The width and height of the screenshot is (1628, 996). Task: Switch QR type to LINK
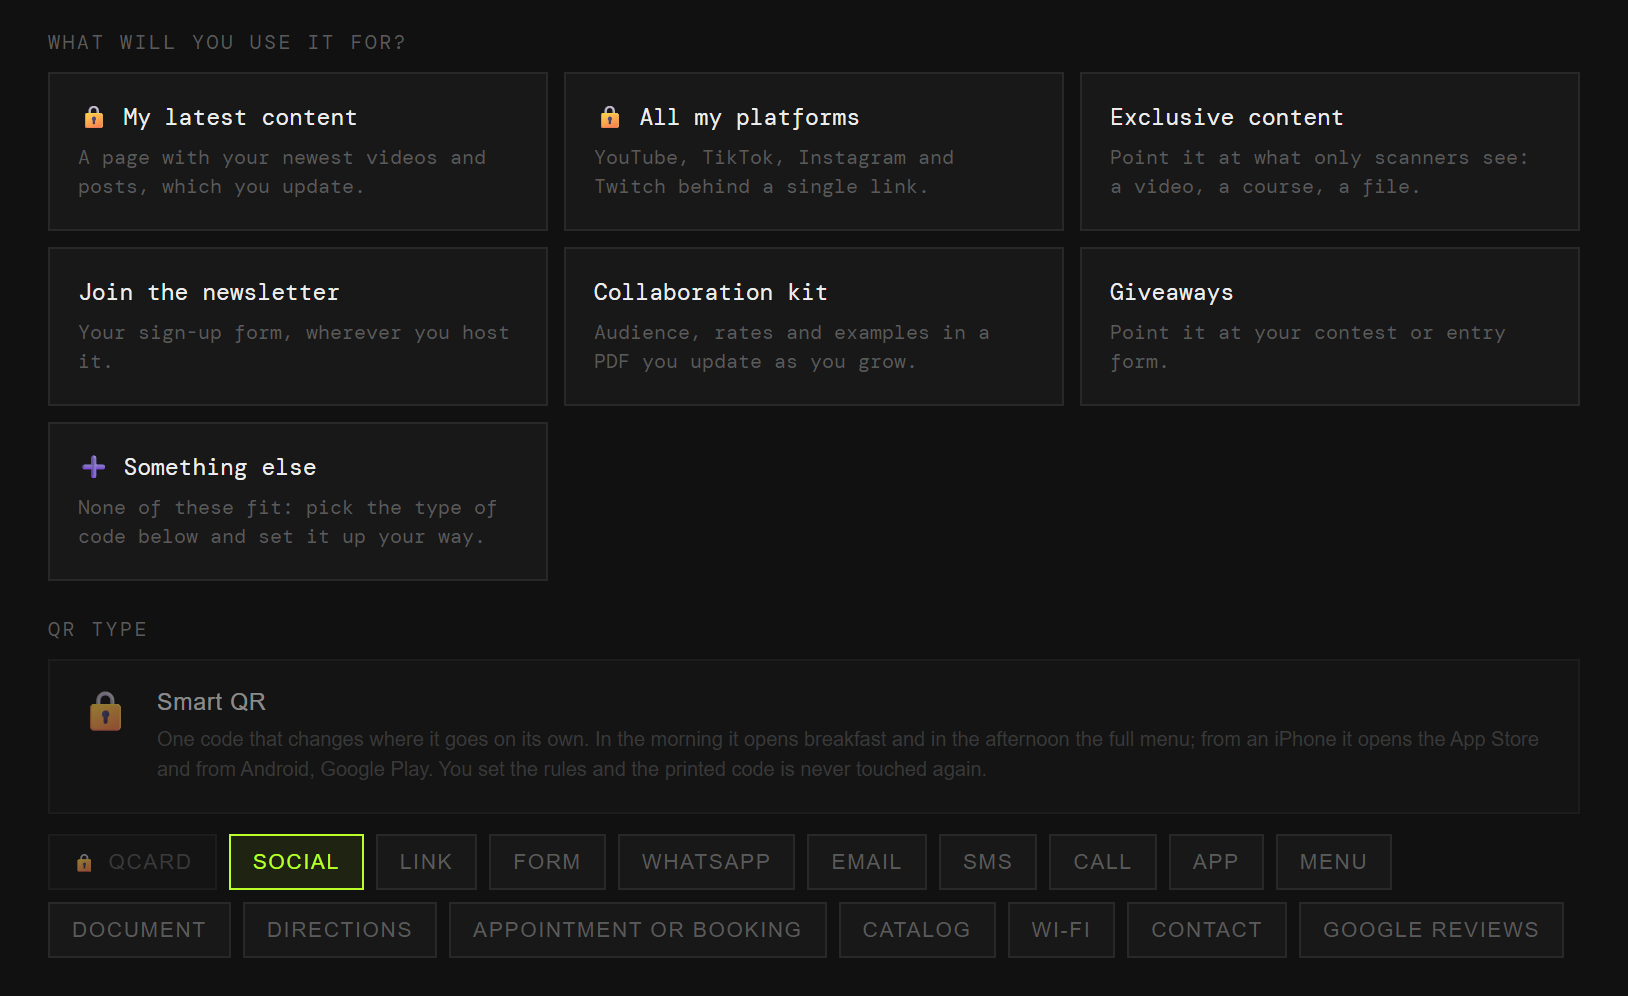click(x=426, y=862)
